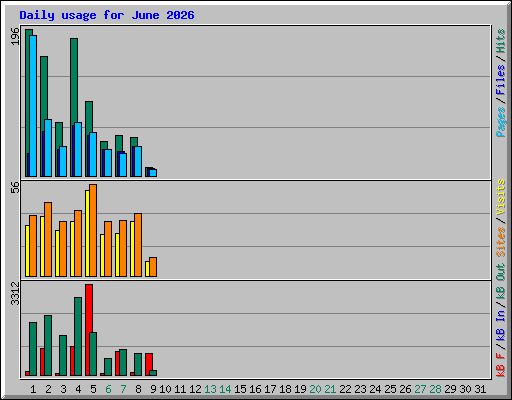Click day 24 on the x-axis
The width and height of the screenshot is (512, 400).
pyautogui.click(x=375, y=389)
